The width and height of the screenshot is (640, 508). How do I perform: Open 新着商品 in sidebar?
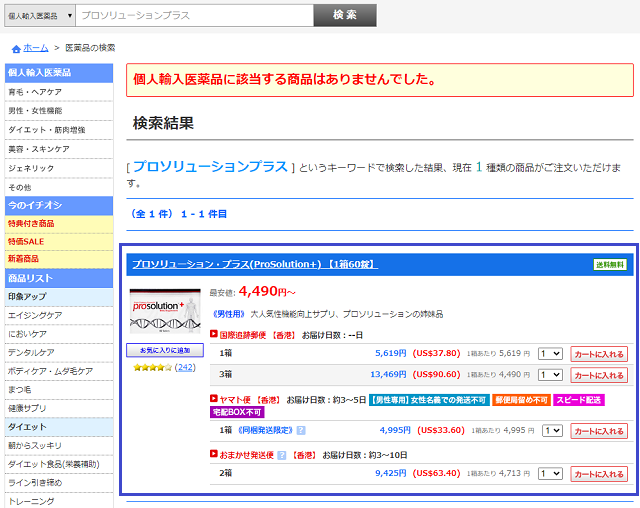click(x=59, y=259)
